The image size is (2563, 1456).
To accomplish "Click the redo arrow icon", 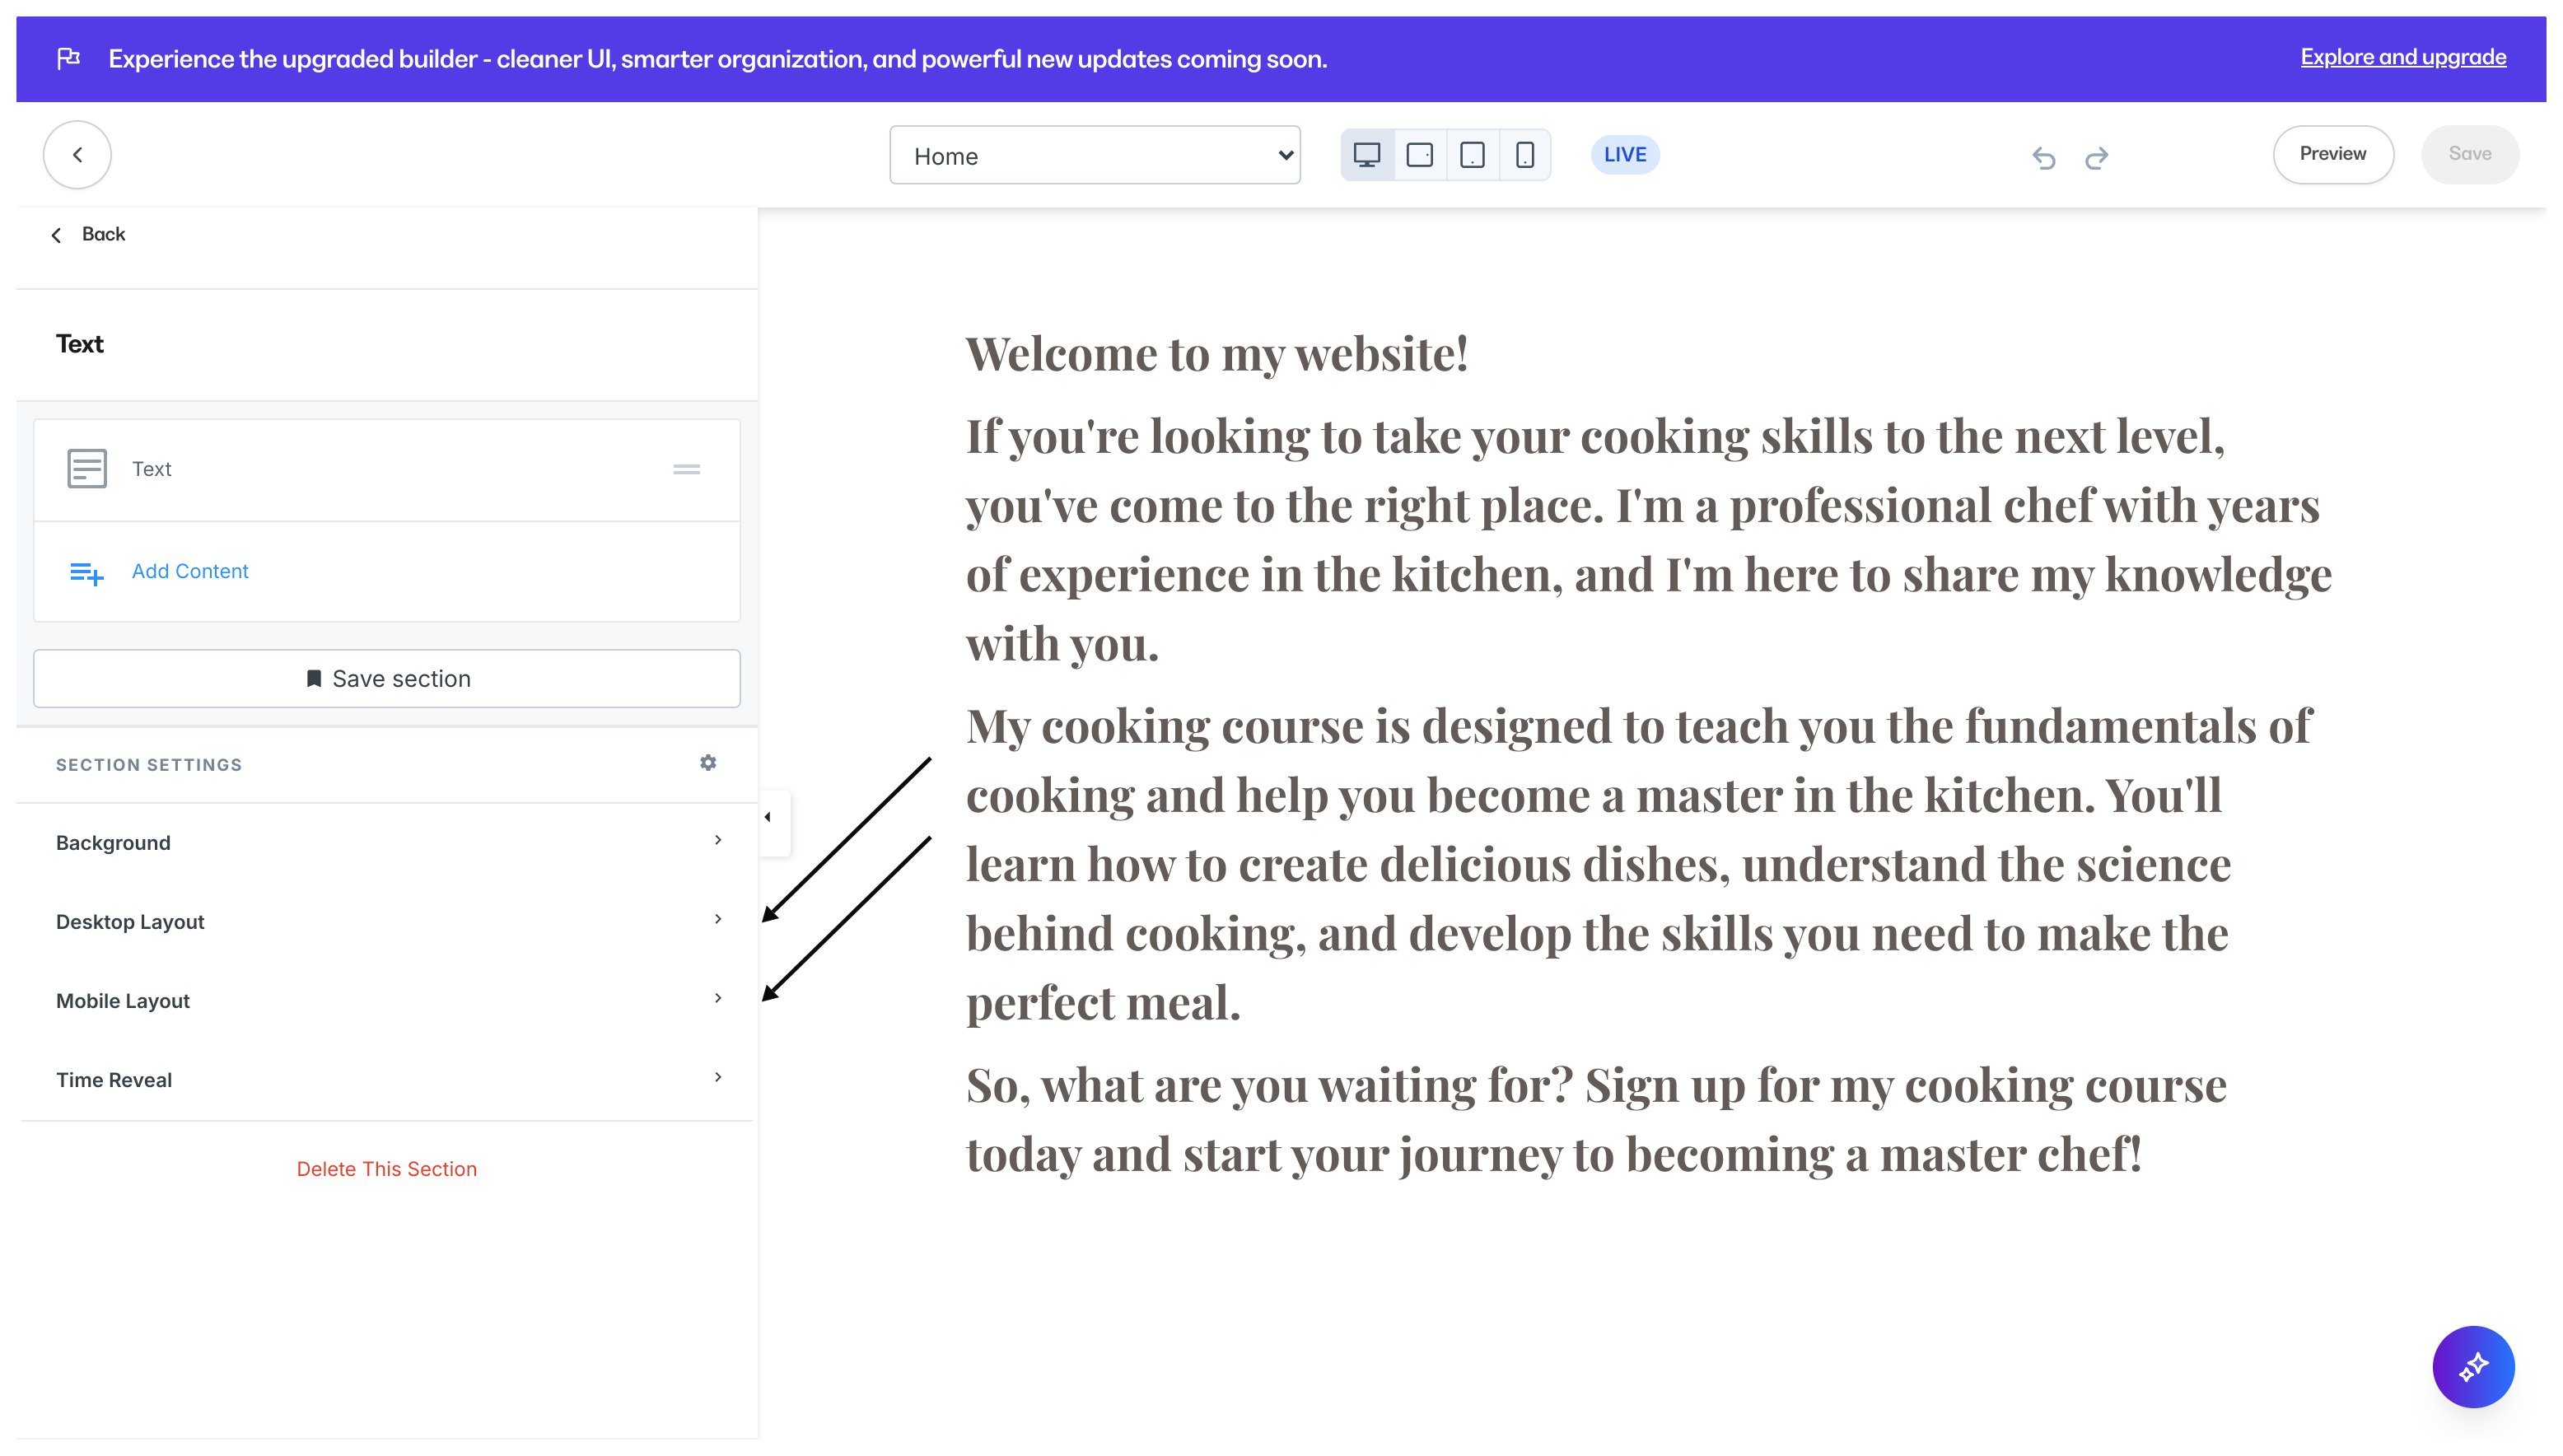I will click(2097, 157).
